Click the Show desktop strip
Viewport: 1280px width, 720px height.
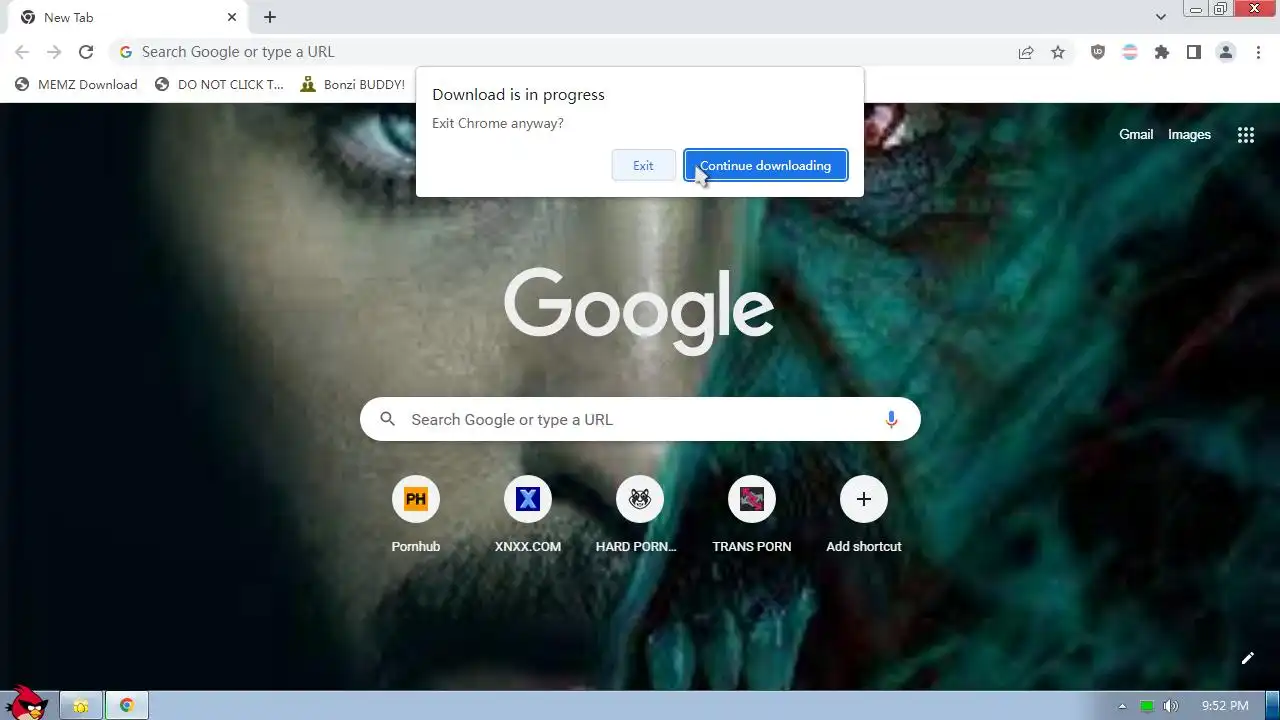click(x=1273, y=706)
